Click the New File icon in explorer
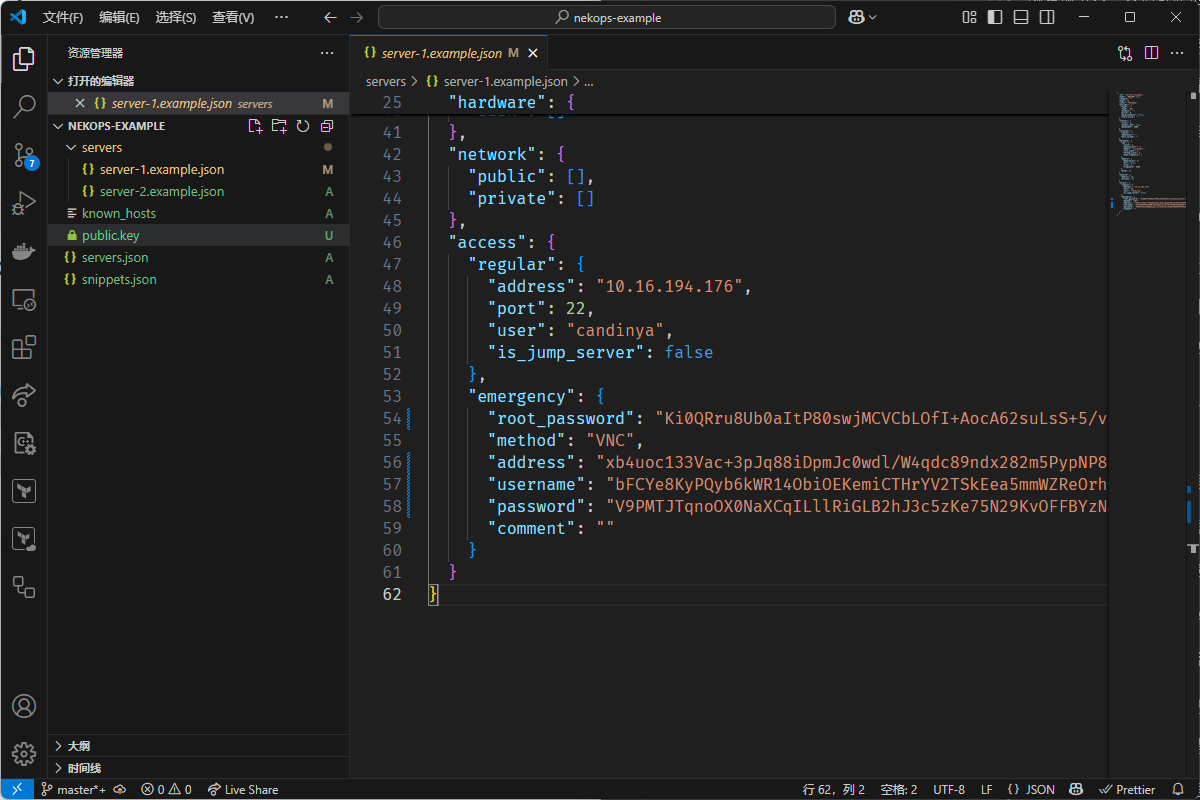This screenshot has height=800, width=1200. (255, 126)
